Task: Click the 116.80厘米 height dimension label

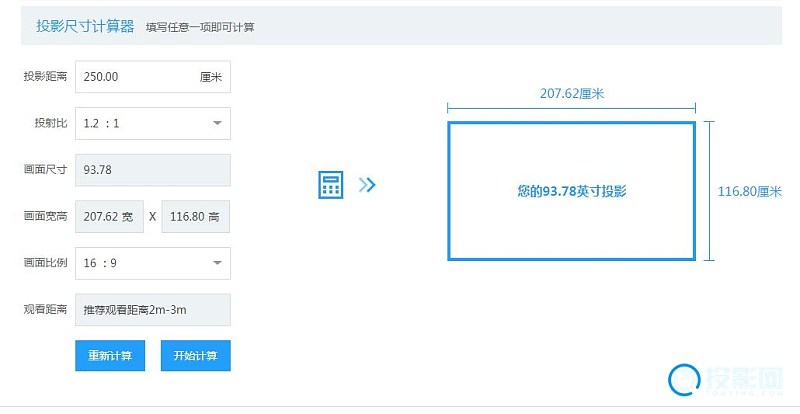Action: [x=750, y=191]
